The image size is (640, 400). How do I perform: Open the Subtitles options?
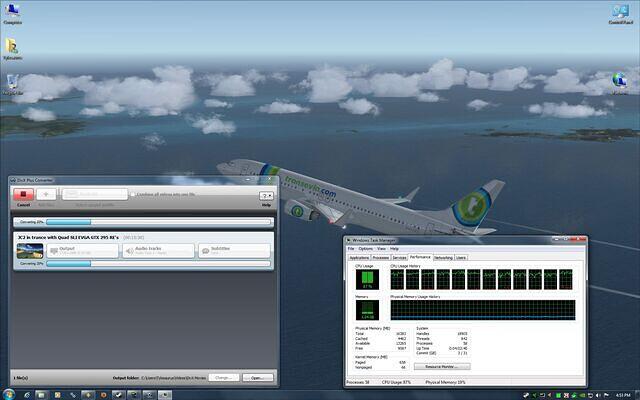point(233,250)
